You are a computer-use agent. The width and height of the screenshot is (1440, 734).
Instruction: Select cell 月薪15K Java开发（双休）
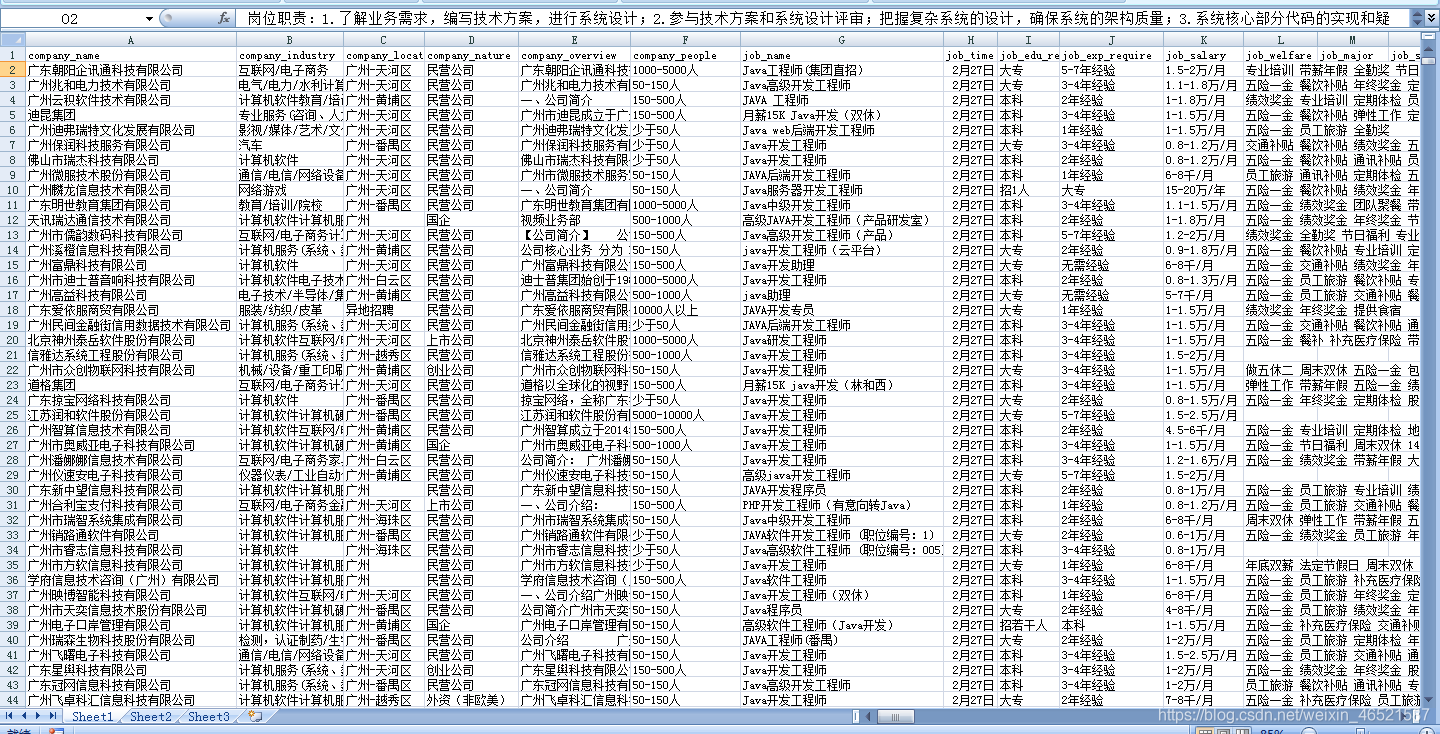(x=842, y=115)
